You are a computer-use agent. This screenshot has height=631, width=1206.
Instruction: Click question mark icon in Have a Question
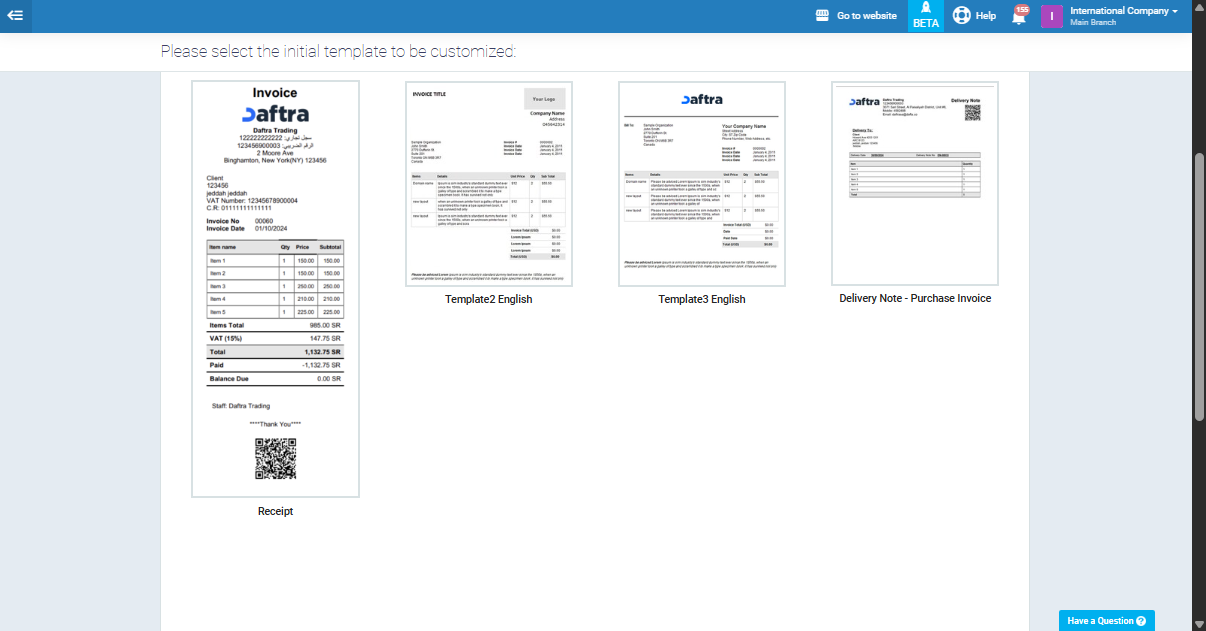click(1141, 621)
